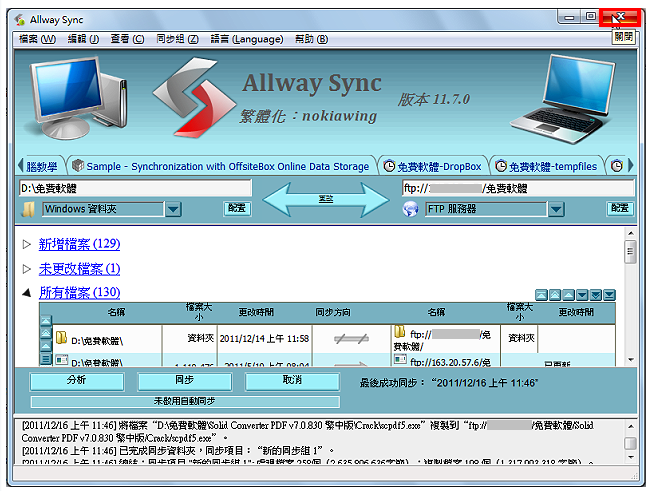Open the Windows 資料夾 type dropdown
The image size is (655, 491).
click(x=173, y=209)
